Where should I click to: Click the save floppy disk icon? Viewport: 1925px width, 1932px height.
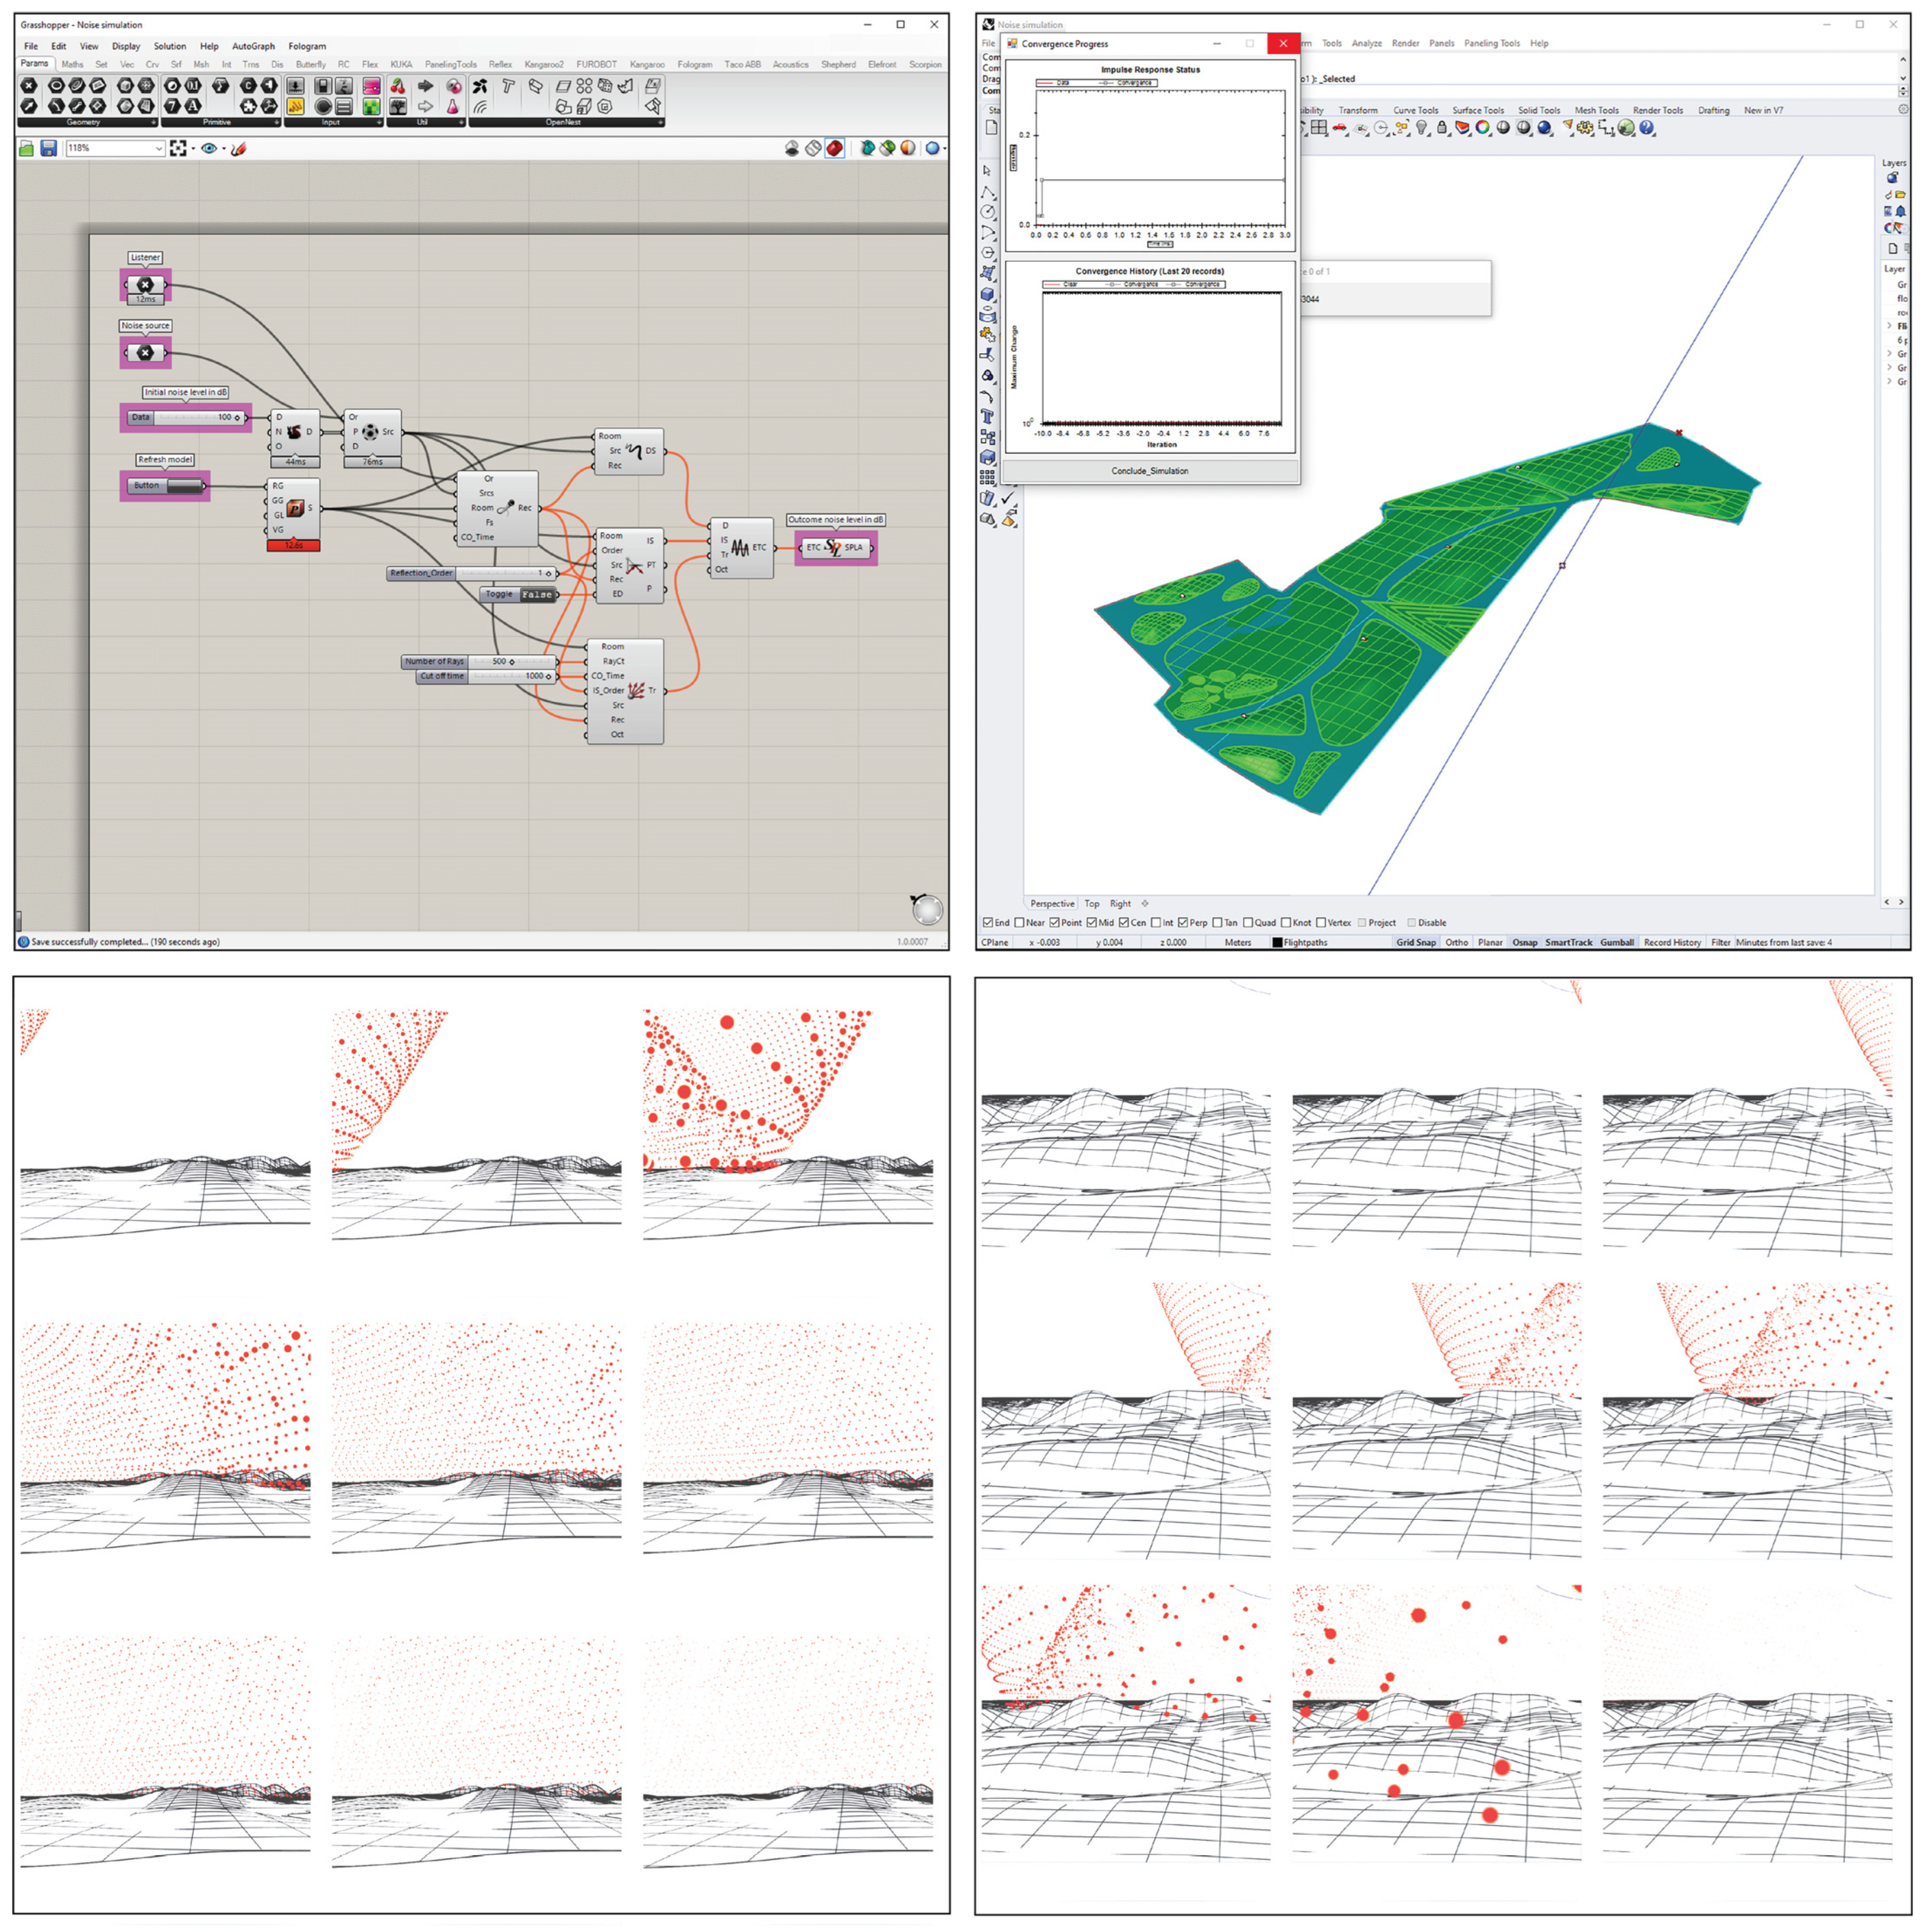click(x=49, y=148)
